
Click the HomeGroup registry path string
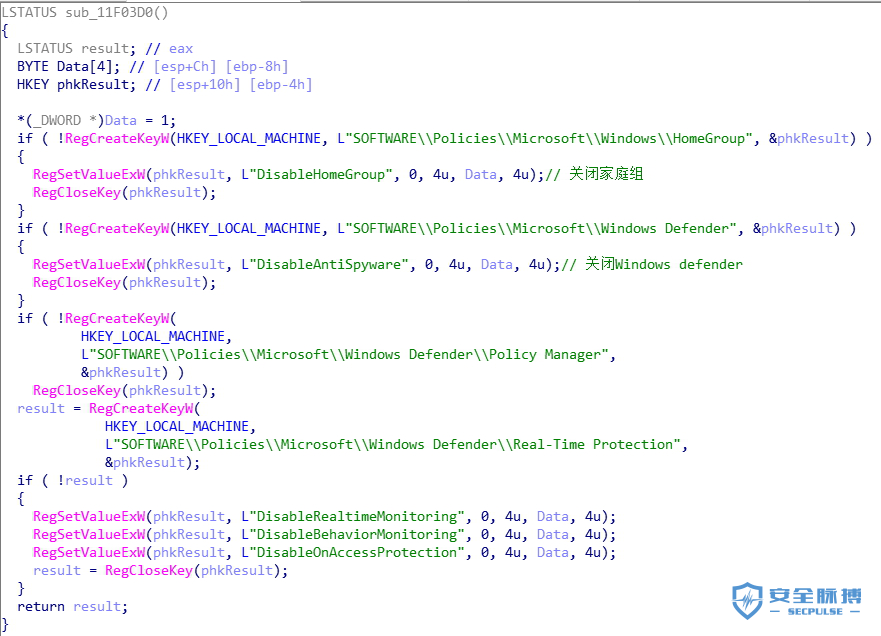coord(545,138)
